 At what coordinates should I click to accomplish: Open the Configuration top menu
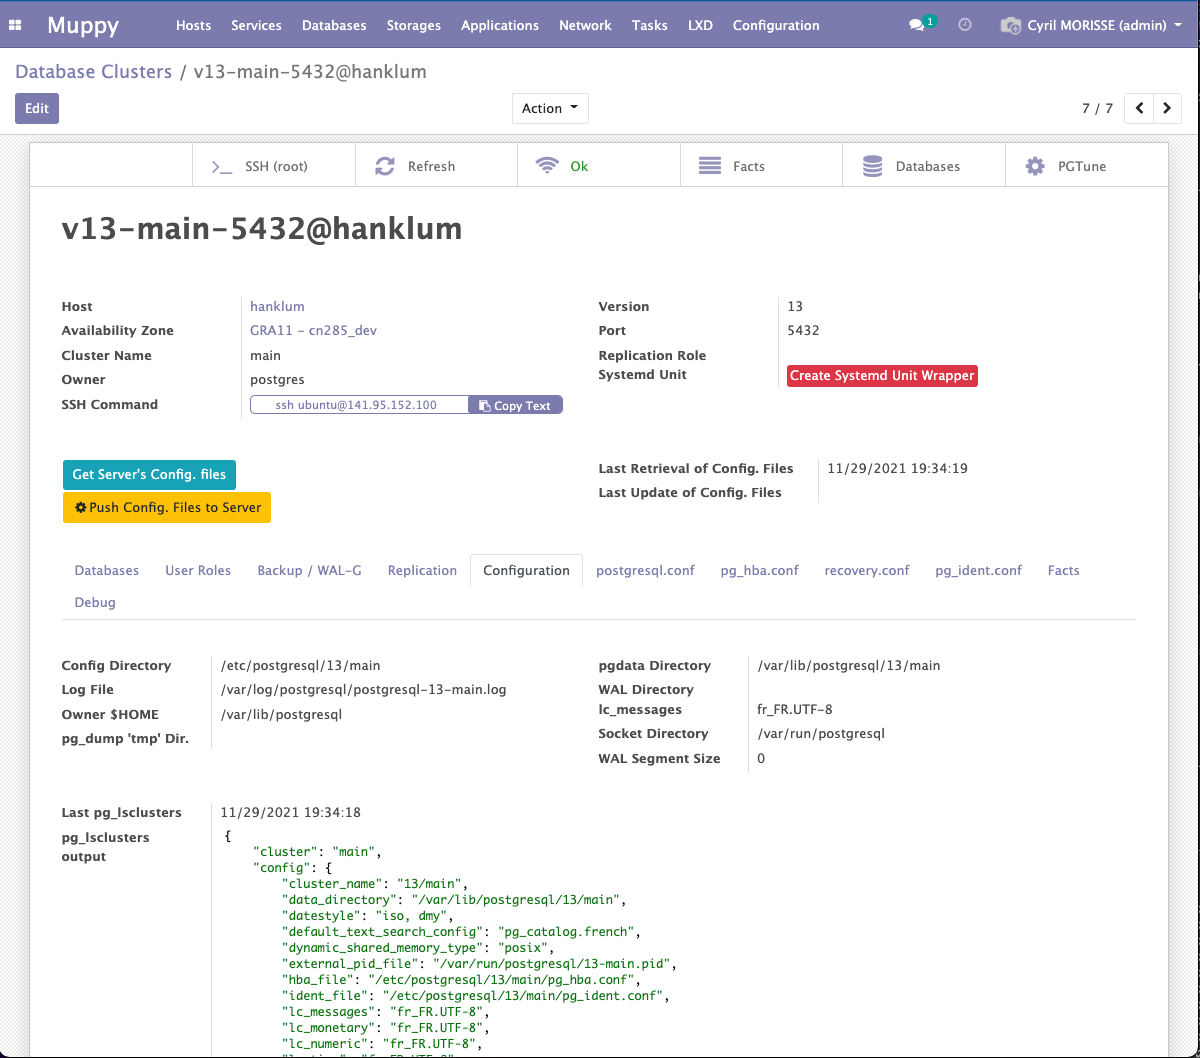point(776,25)
